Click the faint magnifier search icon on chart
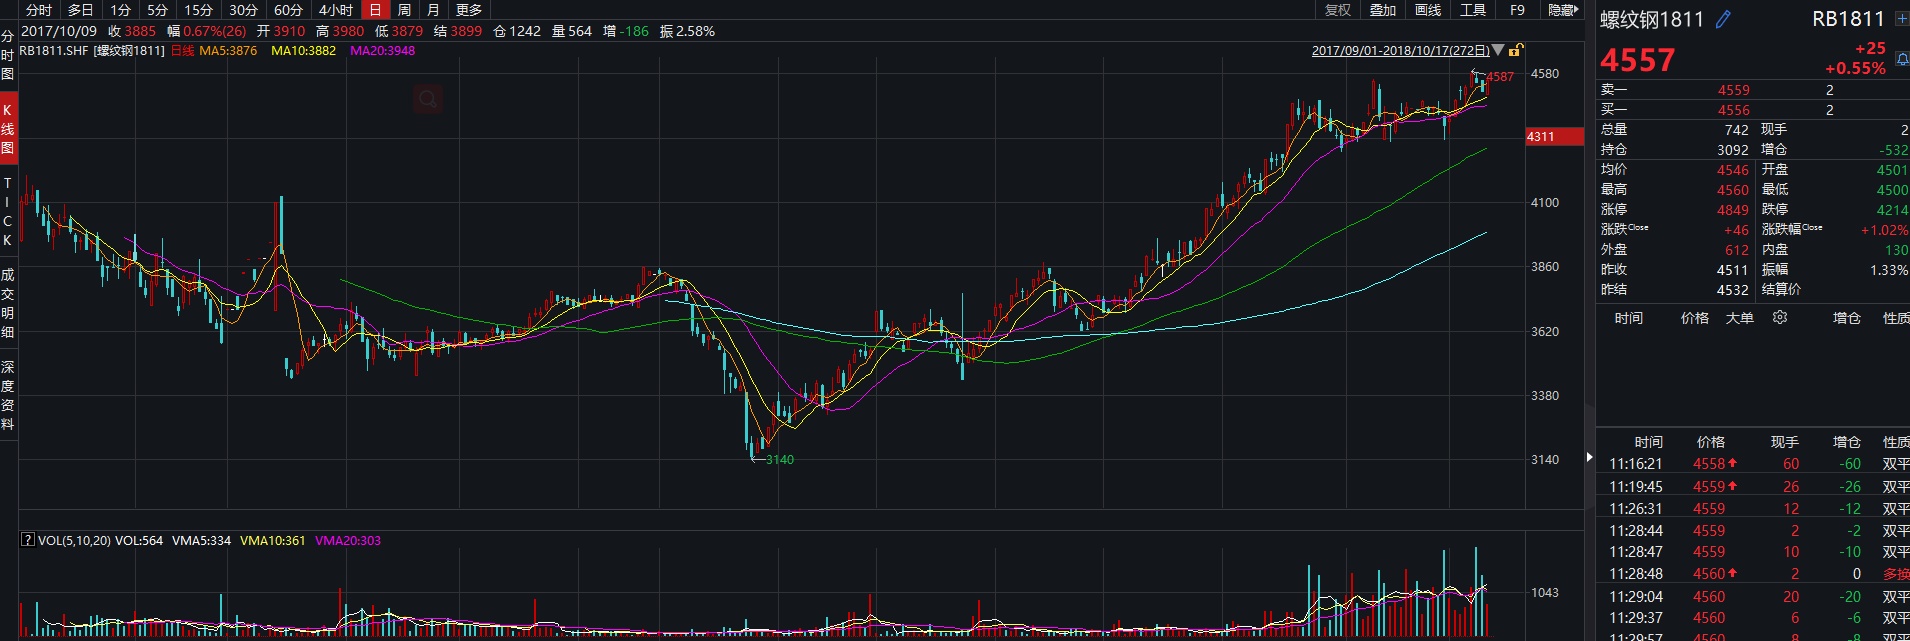Screen dimensions: 1910x641 click(x=428, y=99)
